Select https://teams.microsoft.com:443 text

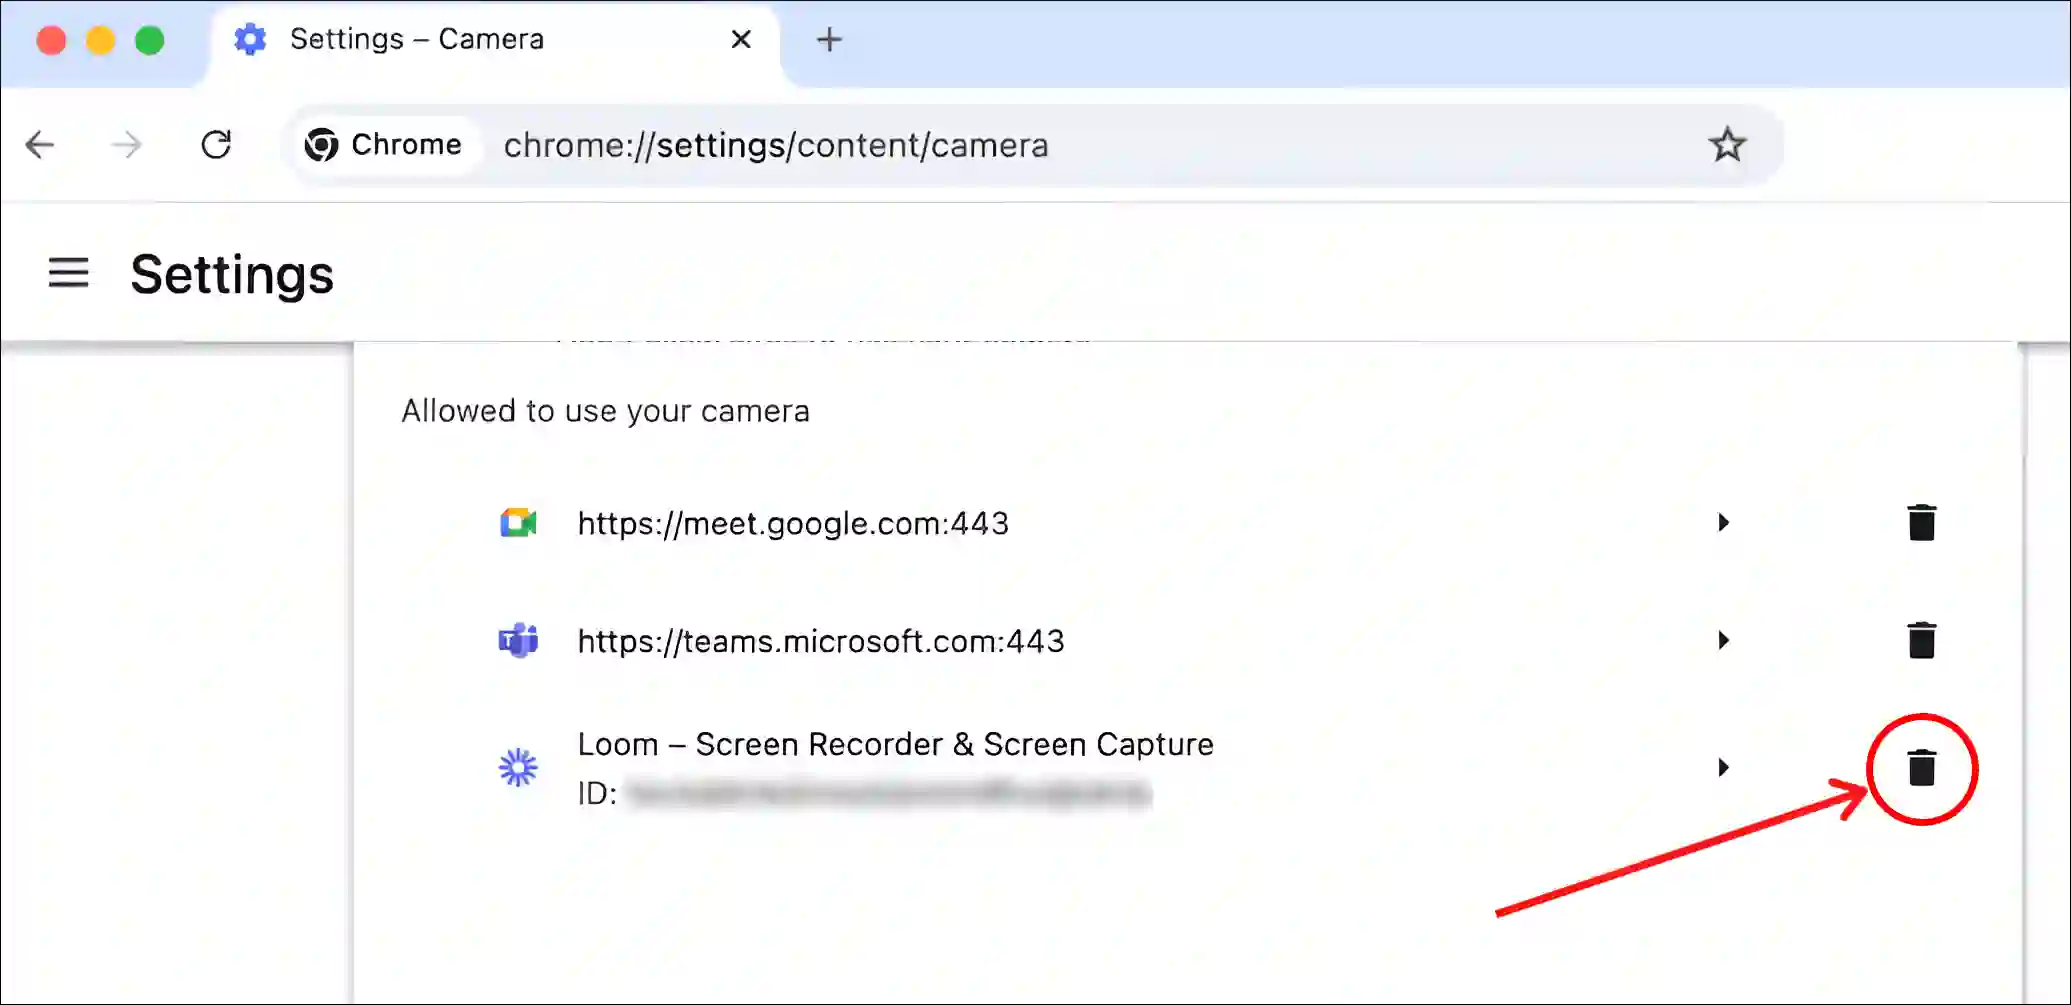(821, 640)
